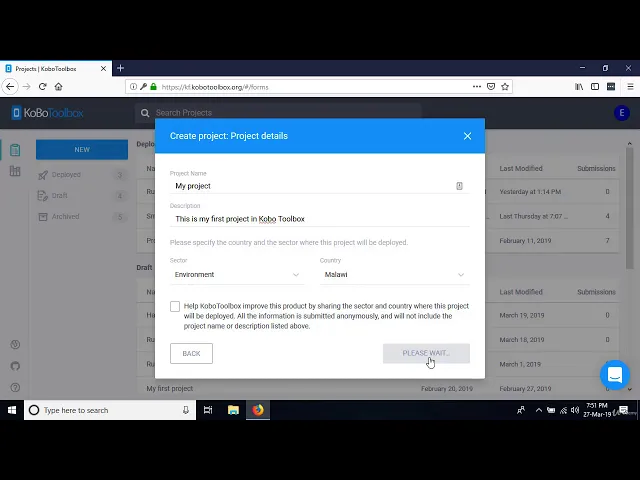
Task: Click the browser forward arrow
Action: pos(27,87)
